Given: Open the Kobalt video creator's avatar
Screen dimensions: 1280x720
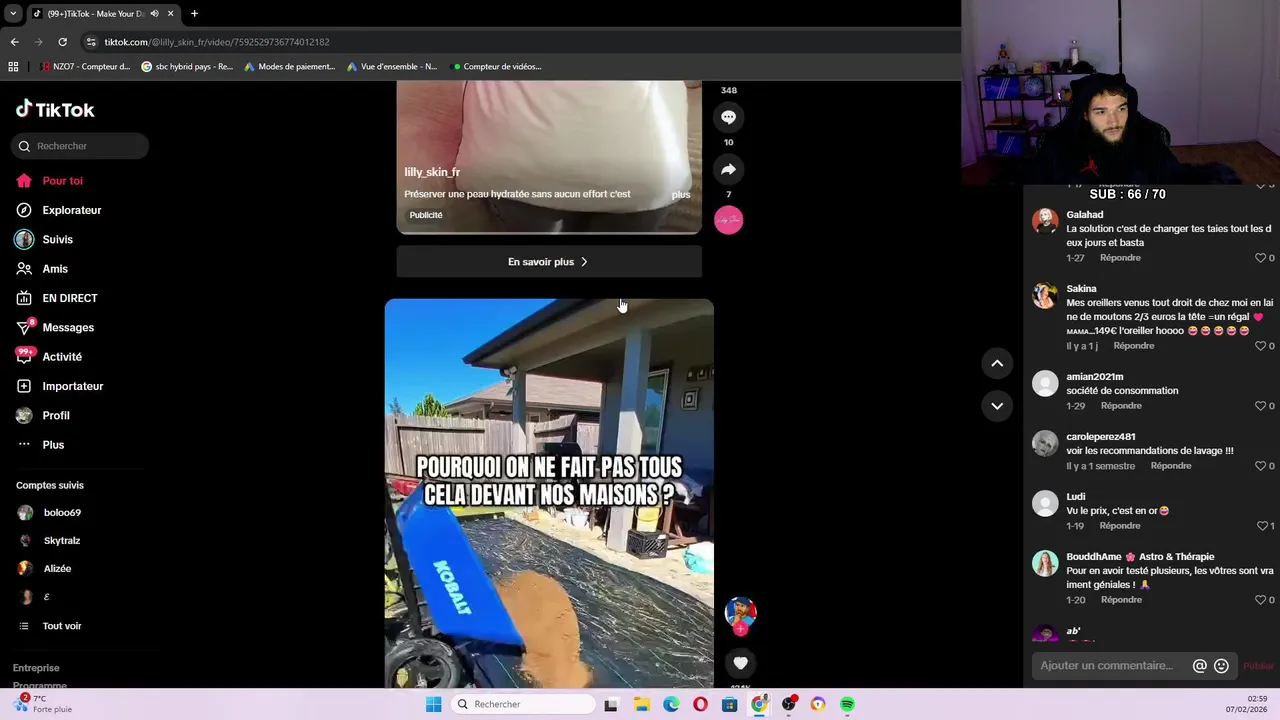Looking at the screenshot, I should pyautogui.click(x=740, y=612).
